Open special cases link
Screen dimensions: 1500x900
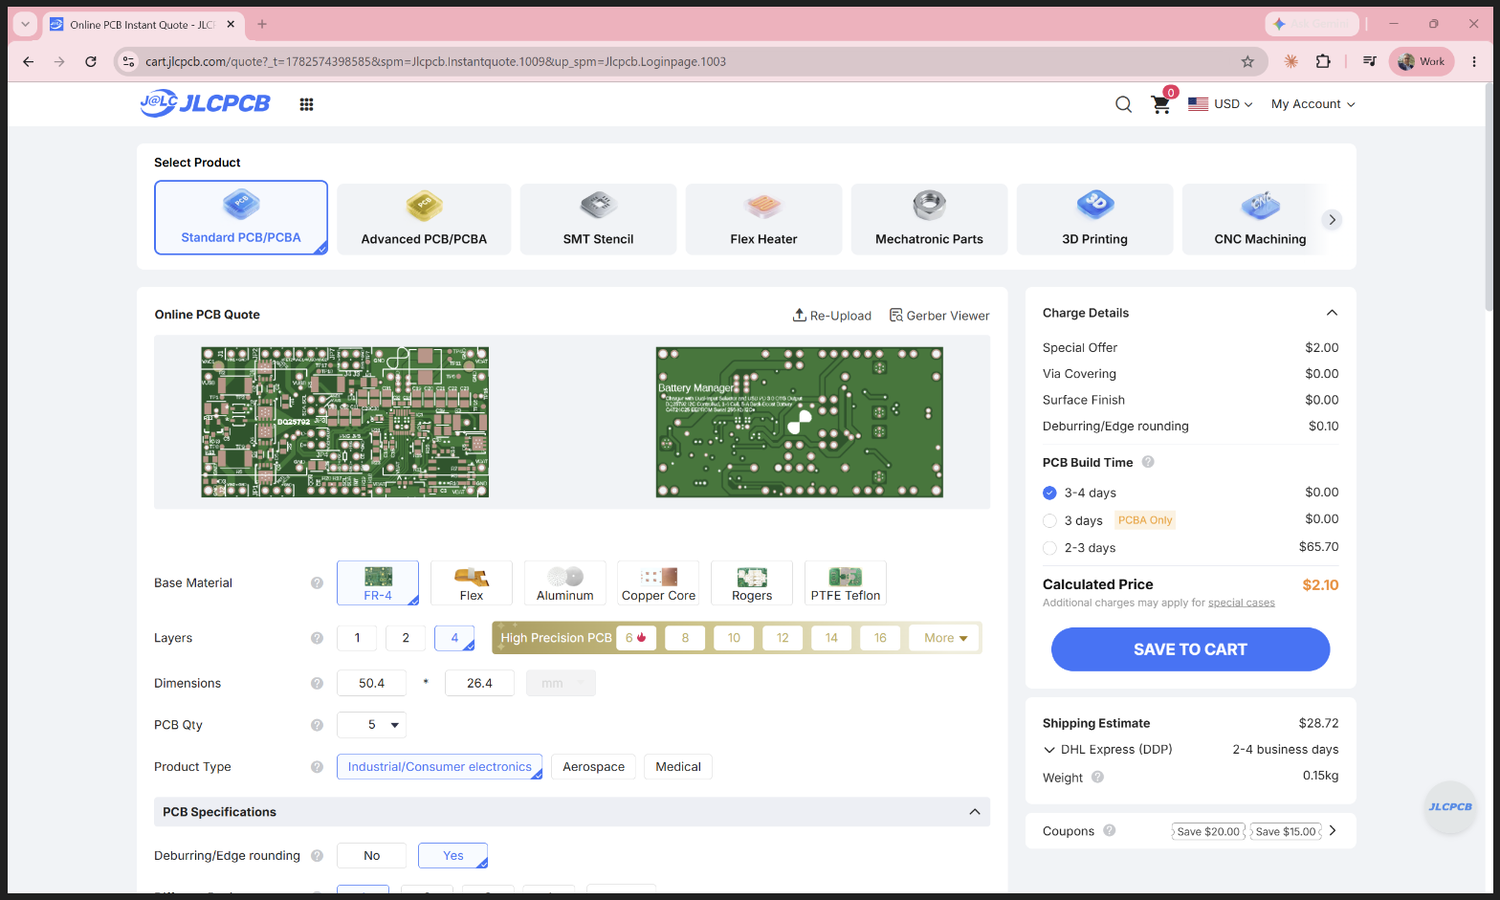pyautogui.click(x=1241, y=603)
